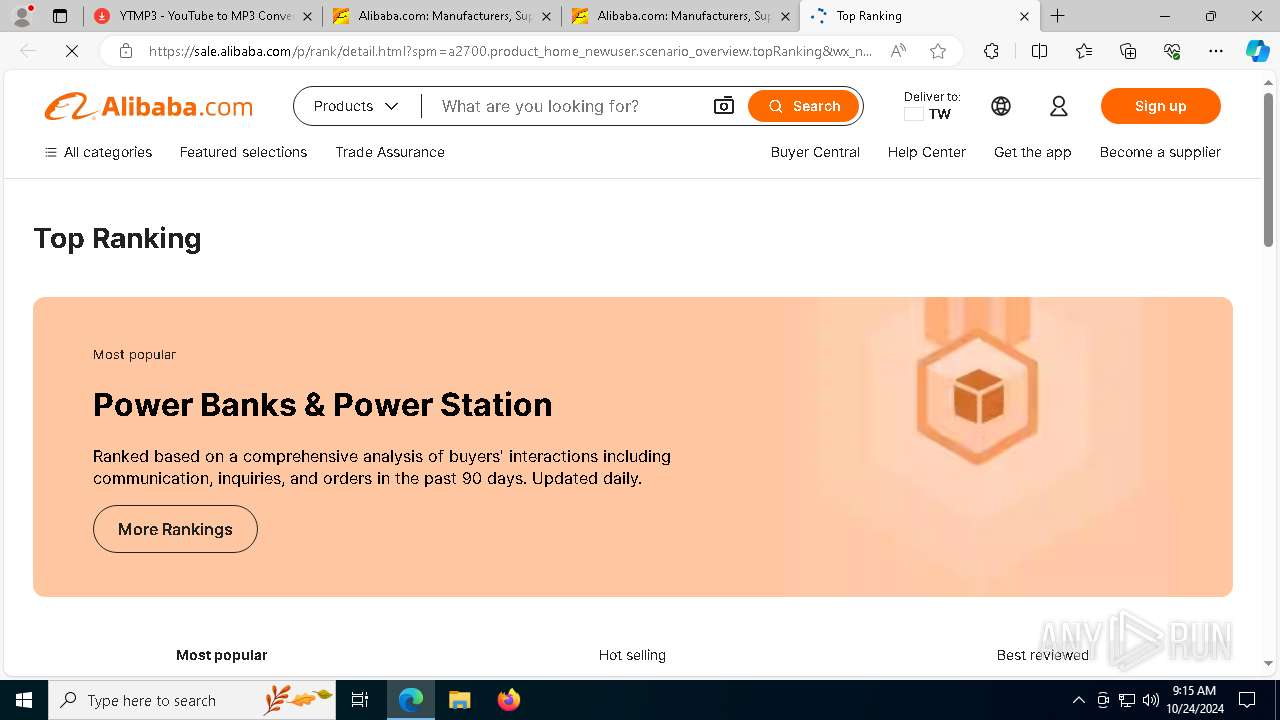Open Help Center link
Screen dimensions: 1280x720
(927, 152)
